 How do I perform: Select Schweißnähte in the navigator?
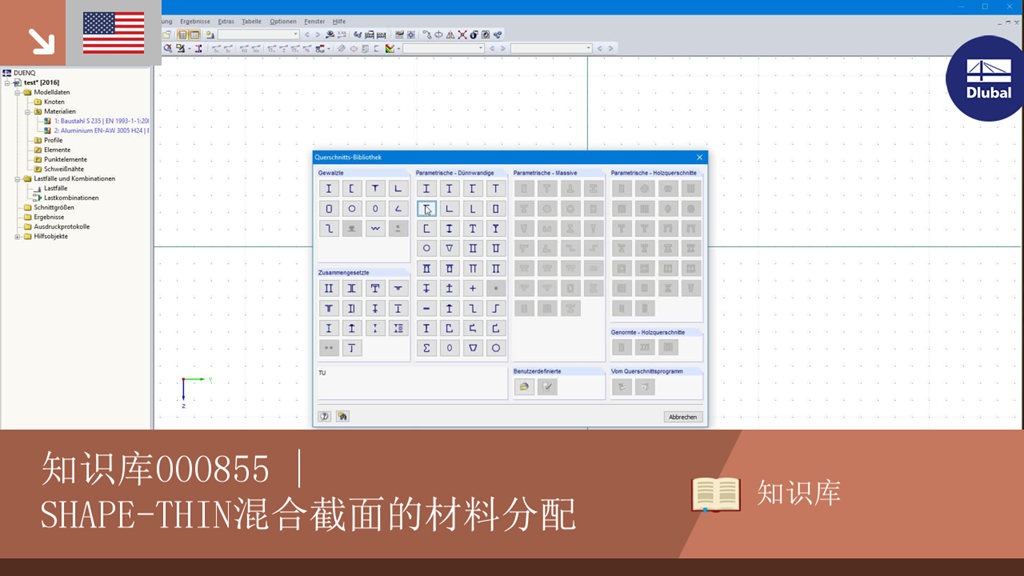pos(63,169)
